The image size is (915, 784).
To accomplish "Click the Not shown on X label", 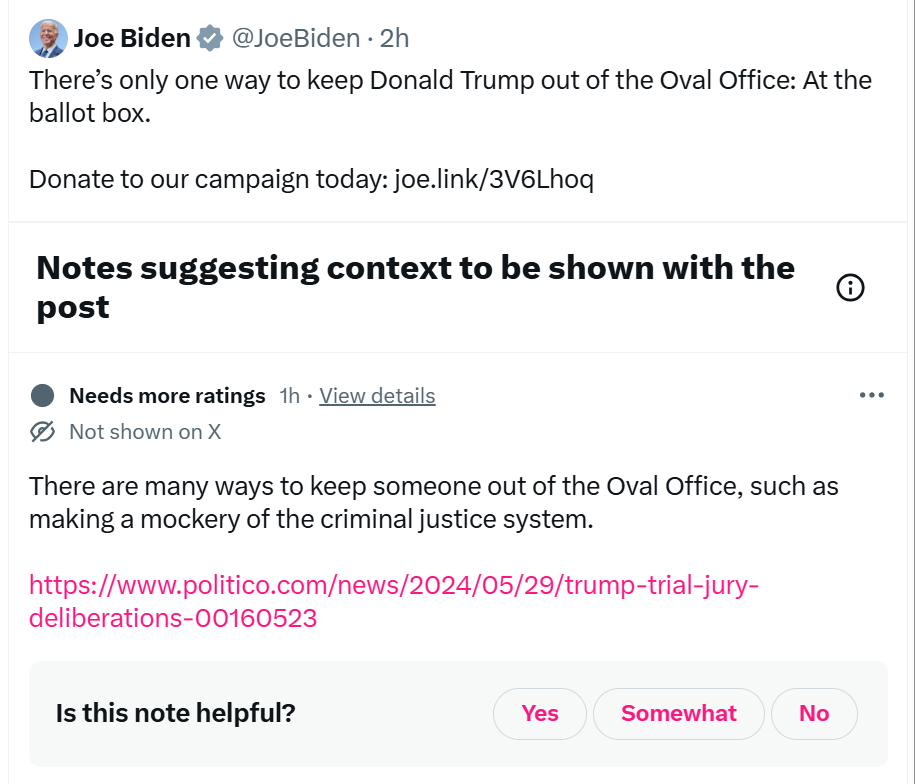I will pos(145,432).
